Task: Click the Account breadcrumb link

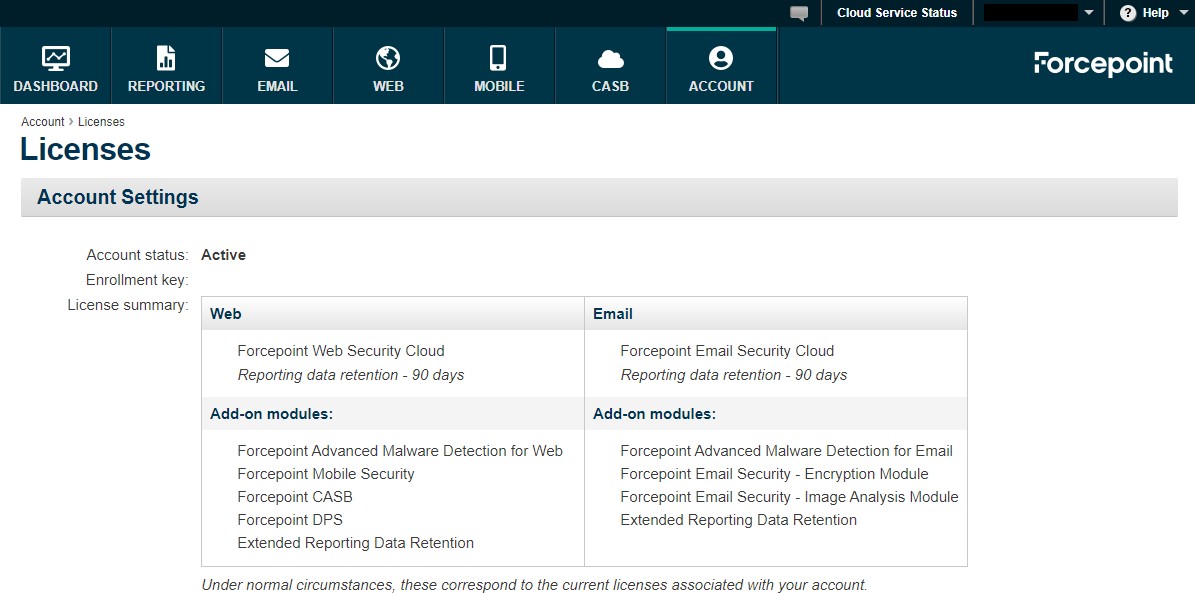Action: point(42,122)
